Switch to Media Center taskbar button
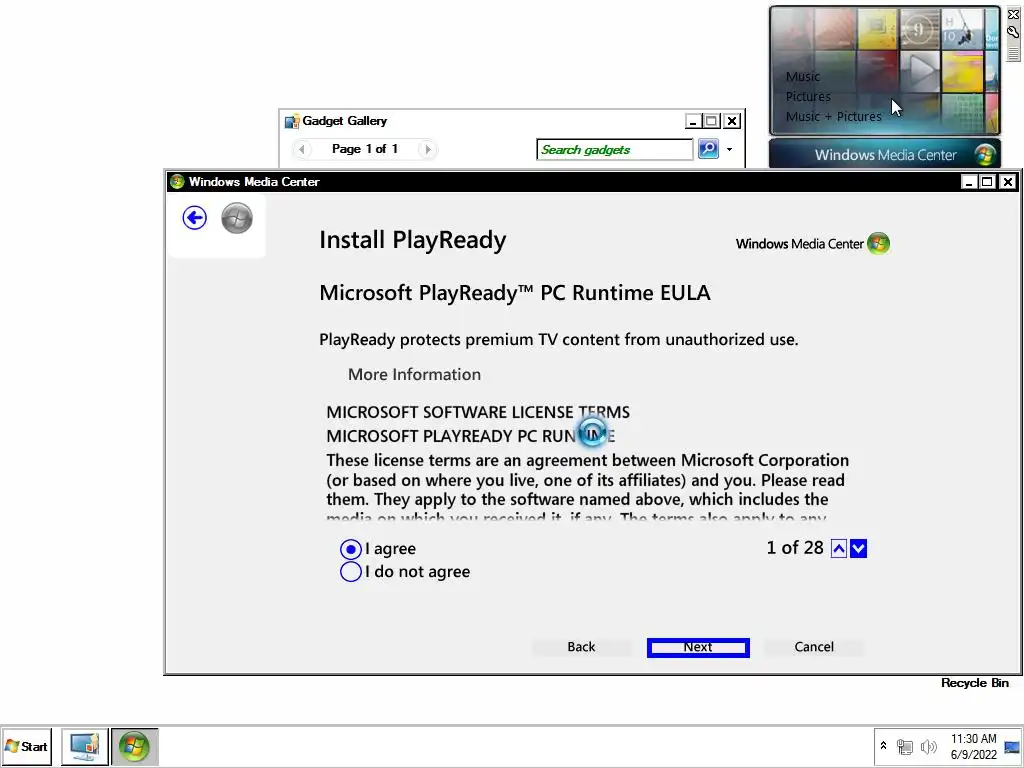This screenshot has width=1024, height=768. (135, 747)
